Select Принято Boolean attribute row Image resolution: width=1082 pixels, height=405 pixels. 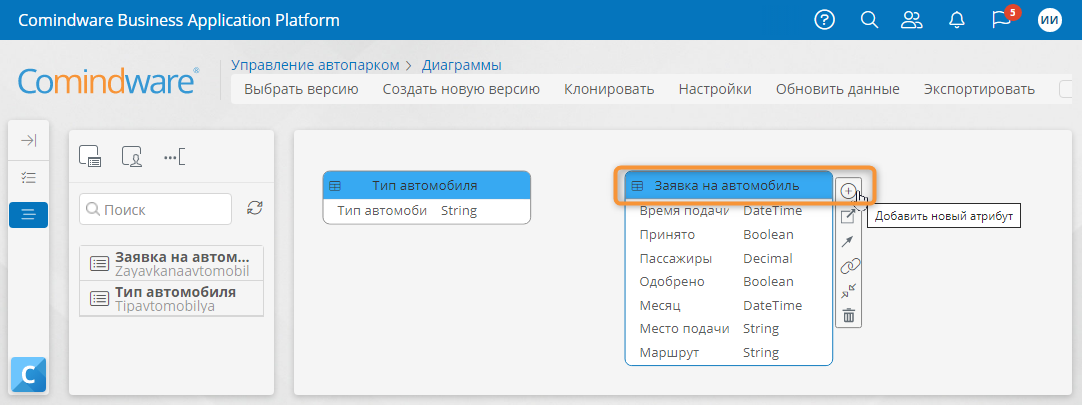(x=728, y=235)
